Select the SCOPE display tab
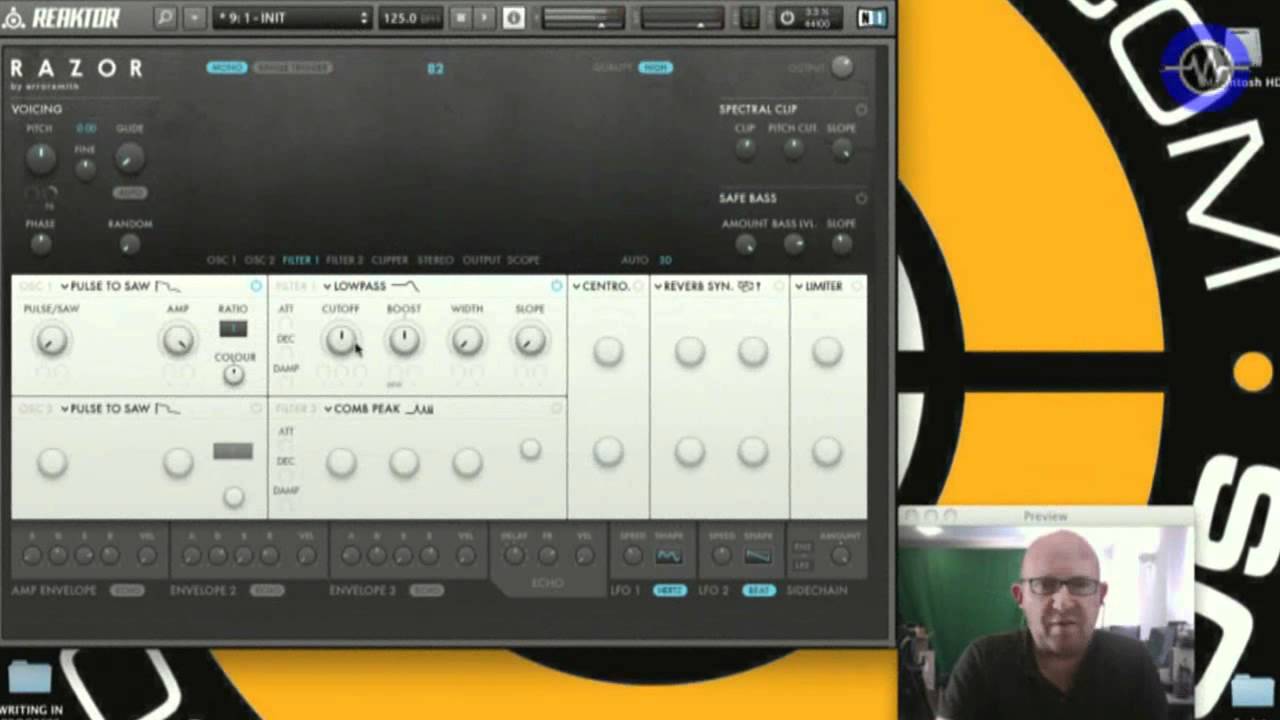 point(523,260)
